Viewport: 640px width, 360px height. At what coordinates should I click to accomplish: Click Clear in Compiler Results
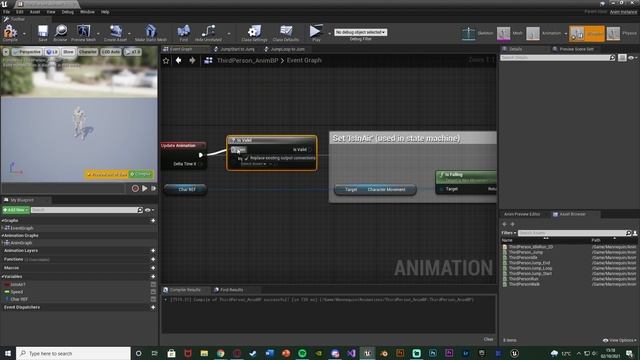[x=488, y=339]
